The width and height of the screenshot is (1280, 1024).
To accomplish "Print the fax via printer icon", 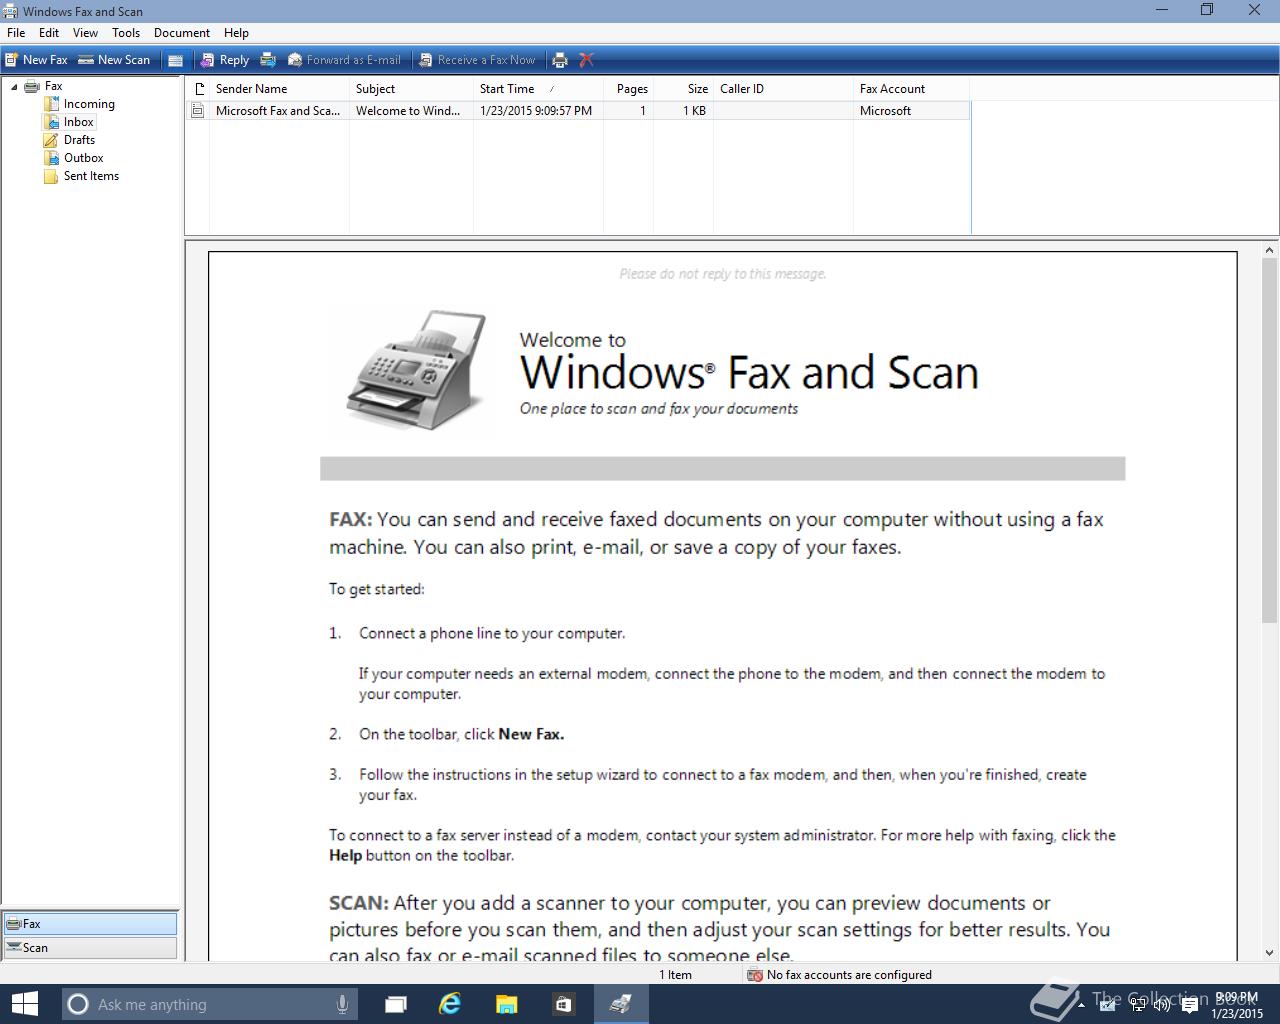I will point(560,60).
